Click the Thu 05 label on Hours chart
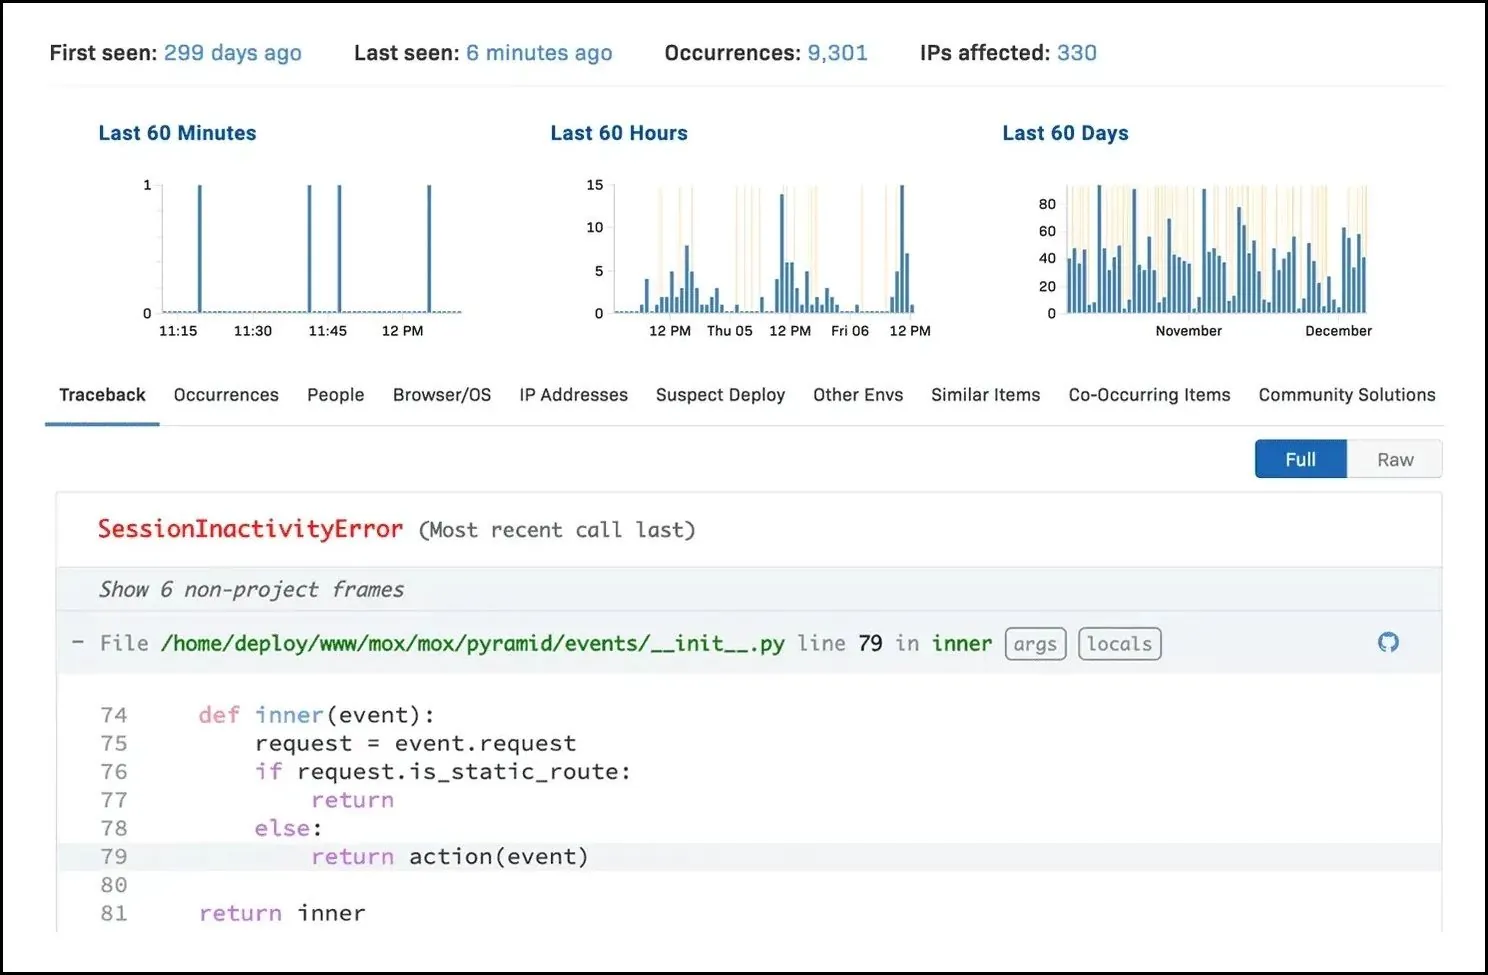The image size is (1488, 975). point(730,331)
